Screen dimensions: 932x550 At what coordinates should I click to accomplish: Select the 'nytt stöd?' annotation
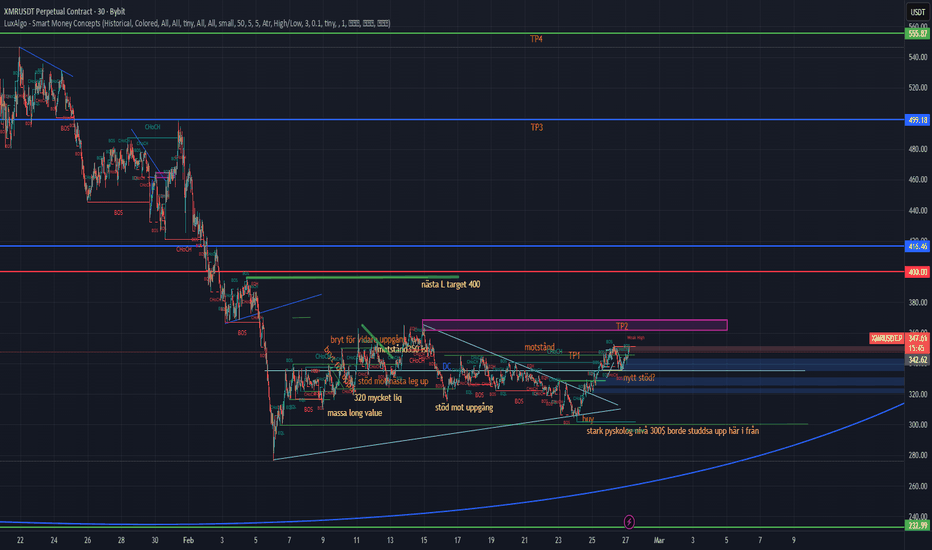point(639,378)
